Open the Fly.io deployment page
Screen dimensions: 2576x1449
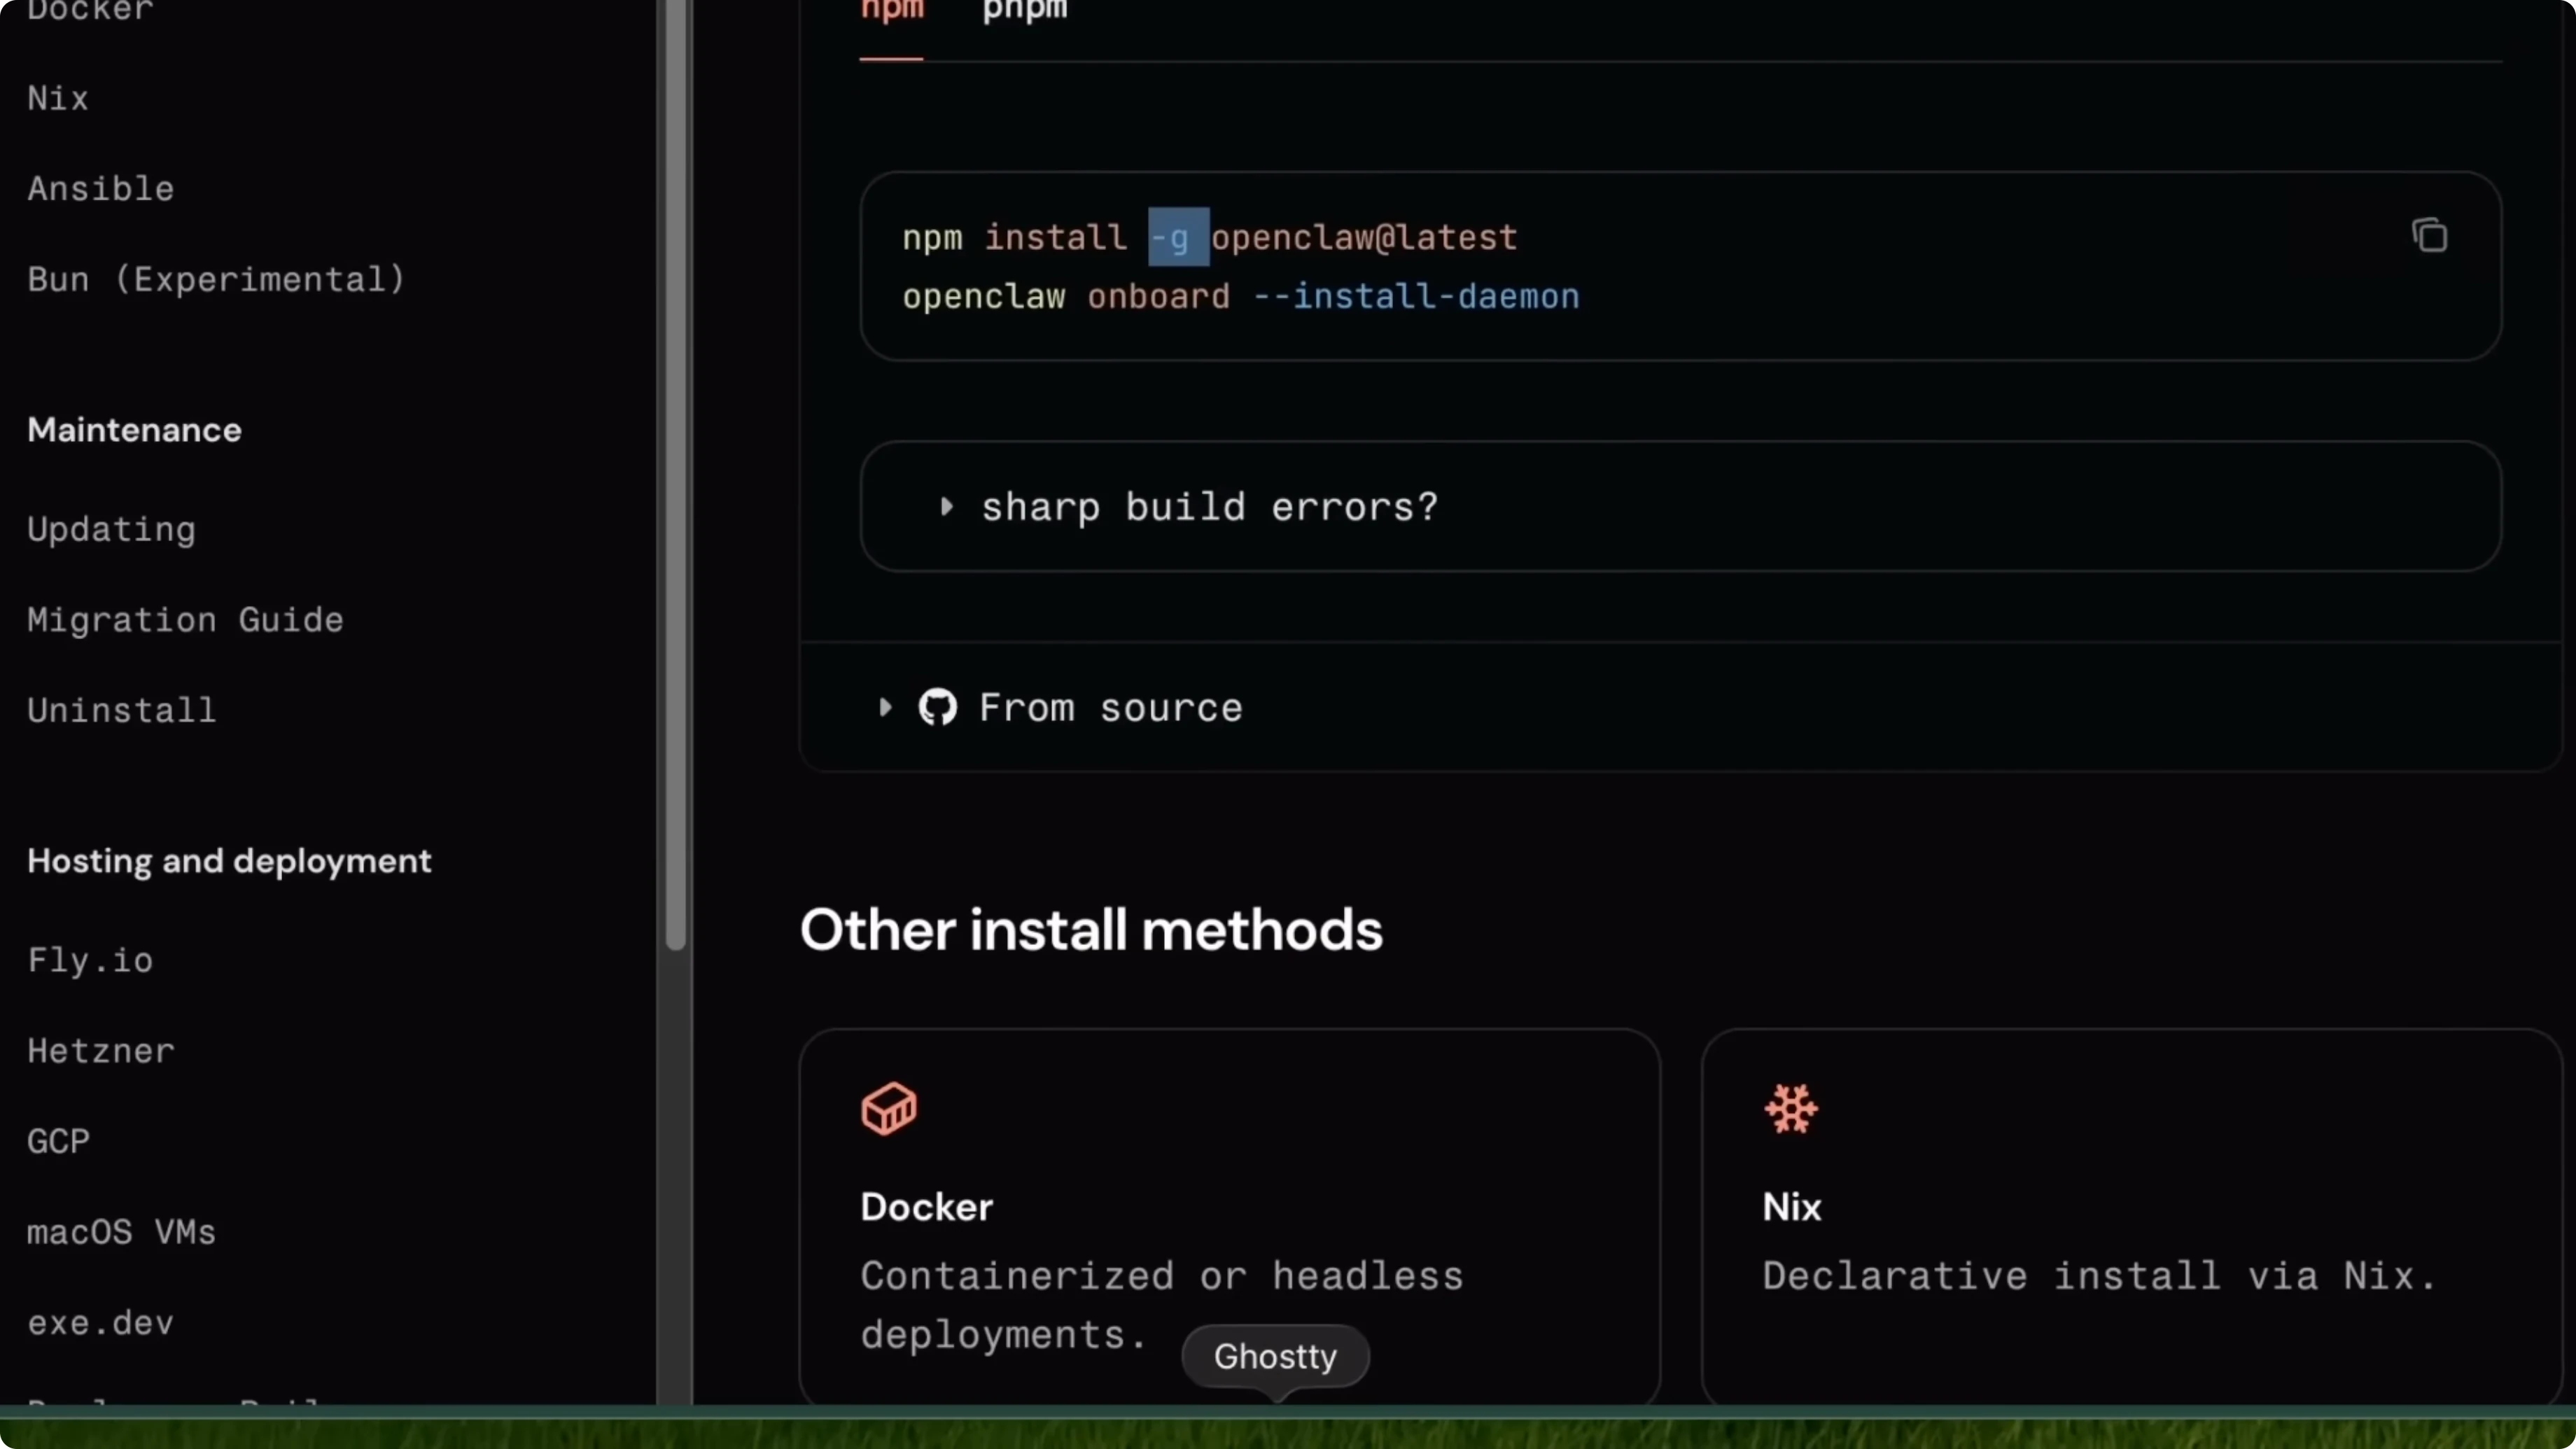coord(90,960)
